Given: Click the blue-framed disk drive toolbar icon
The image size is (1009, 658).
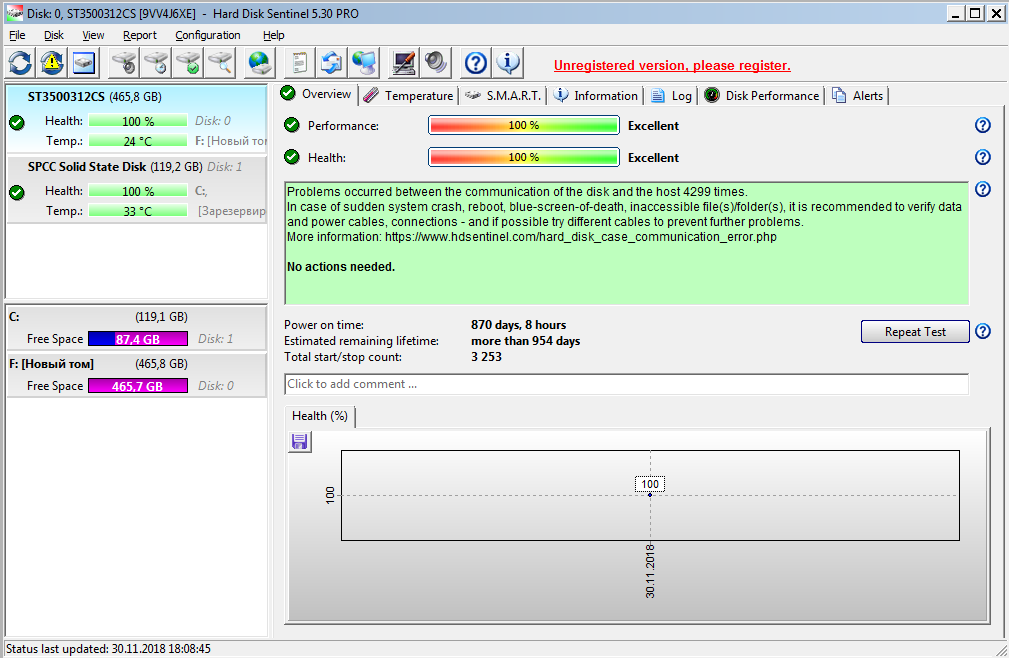Looking at the screenshot, I should (84, 63).
